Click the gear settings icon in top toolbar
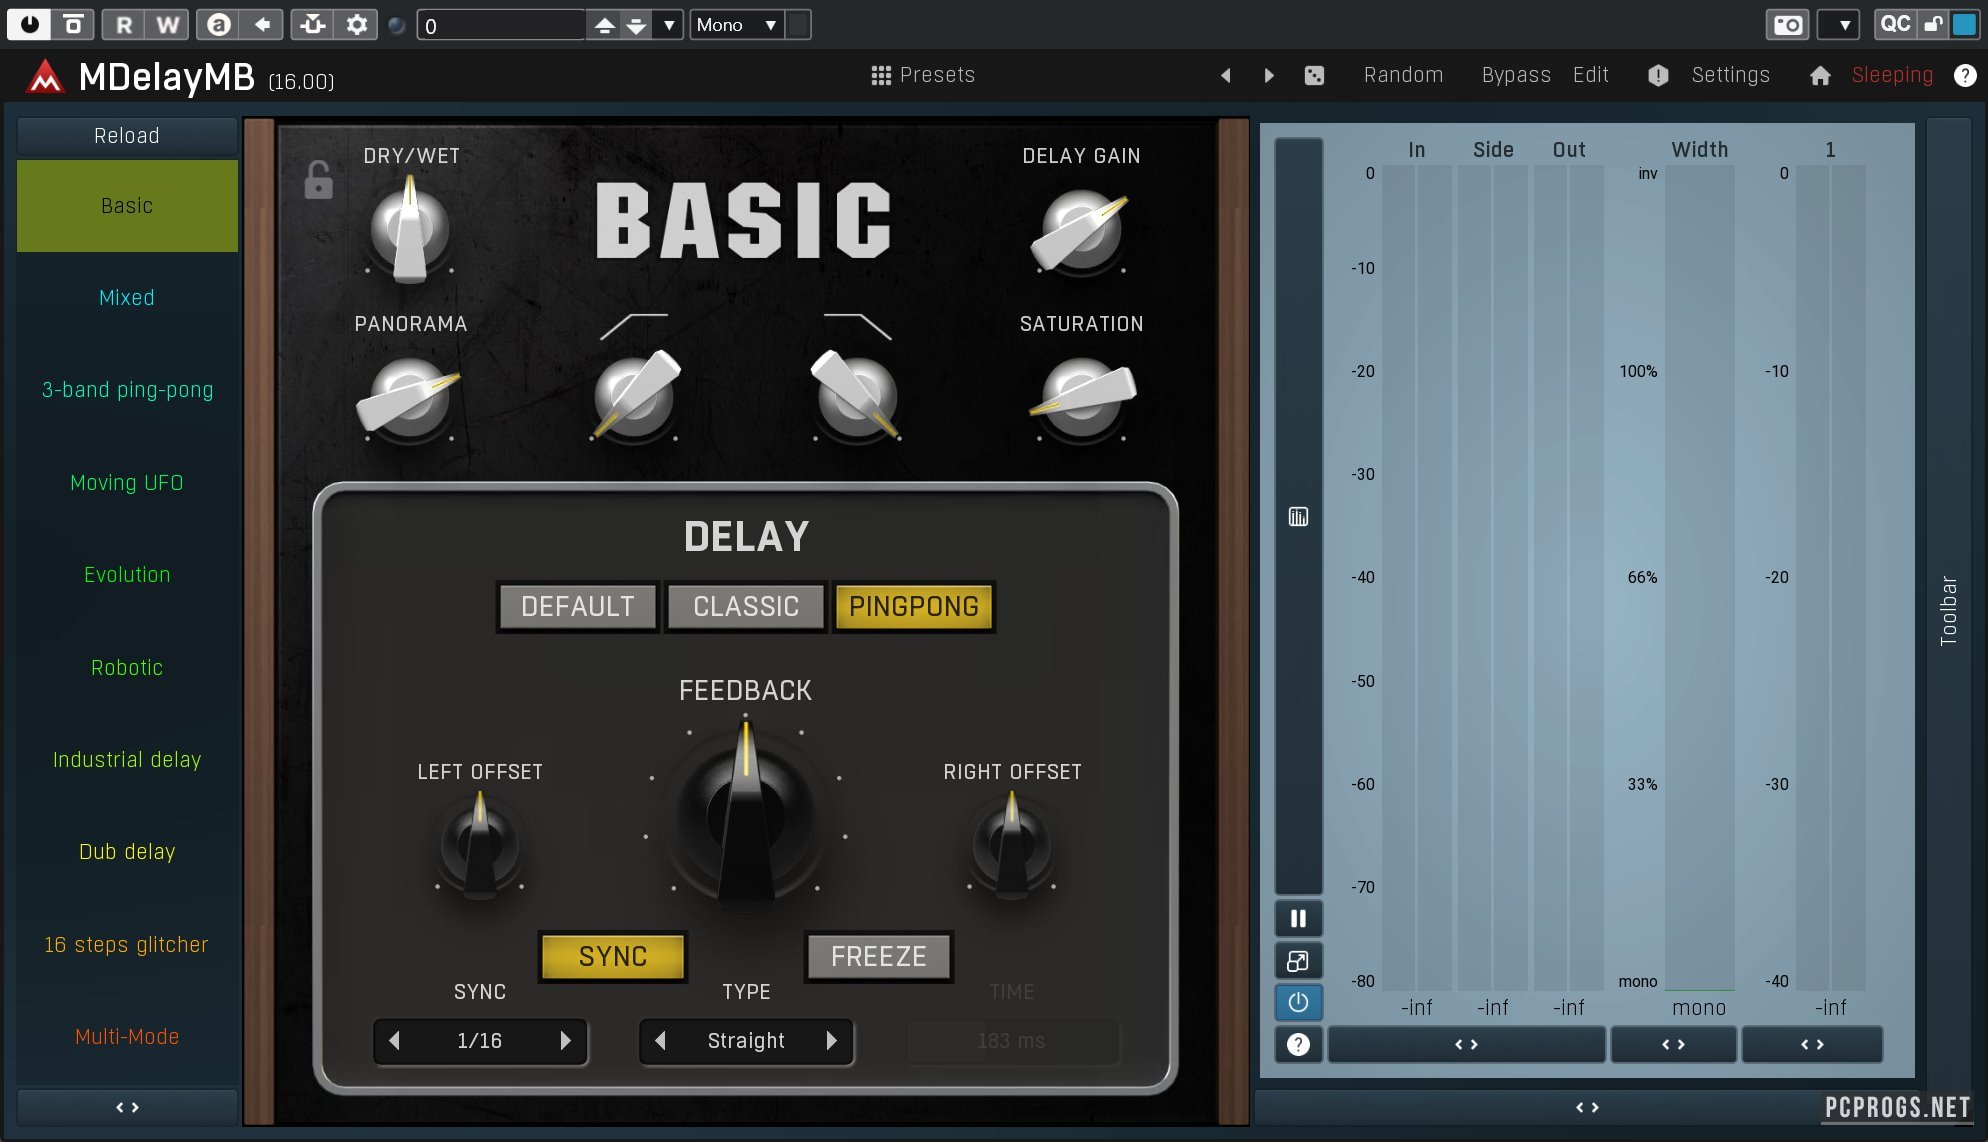This screenshot has width=1988, height=1142. [x=356, y=24]
